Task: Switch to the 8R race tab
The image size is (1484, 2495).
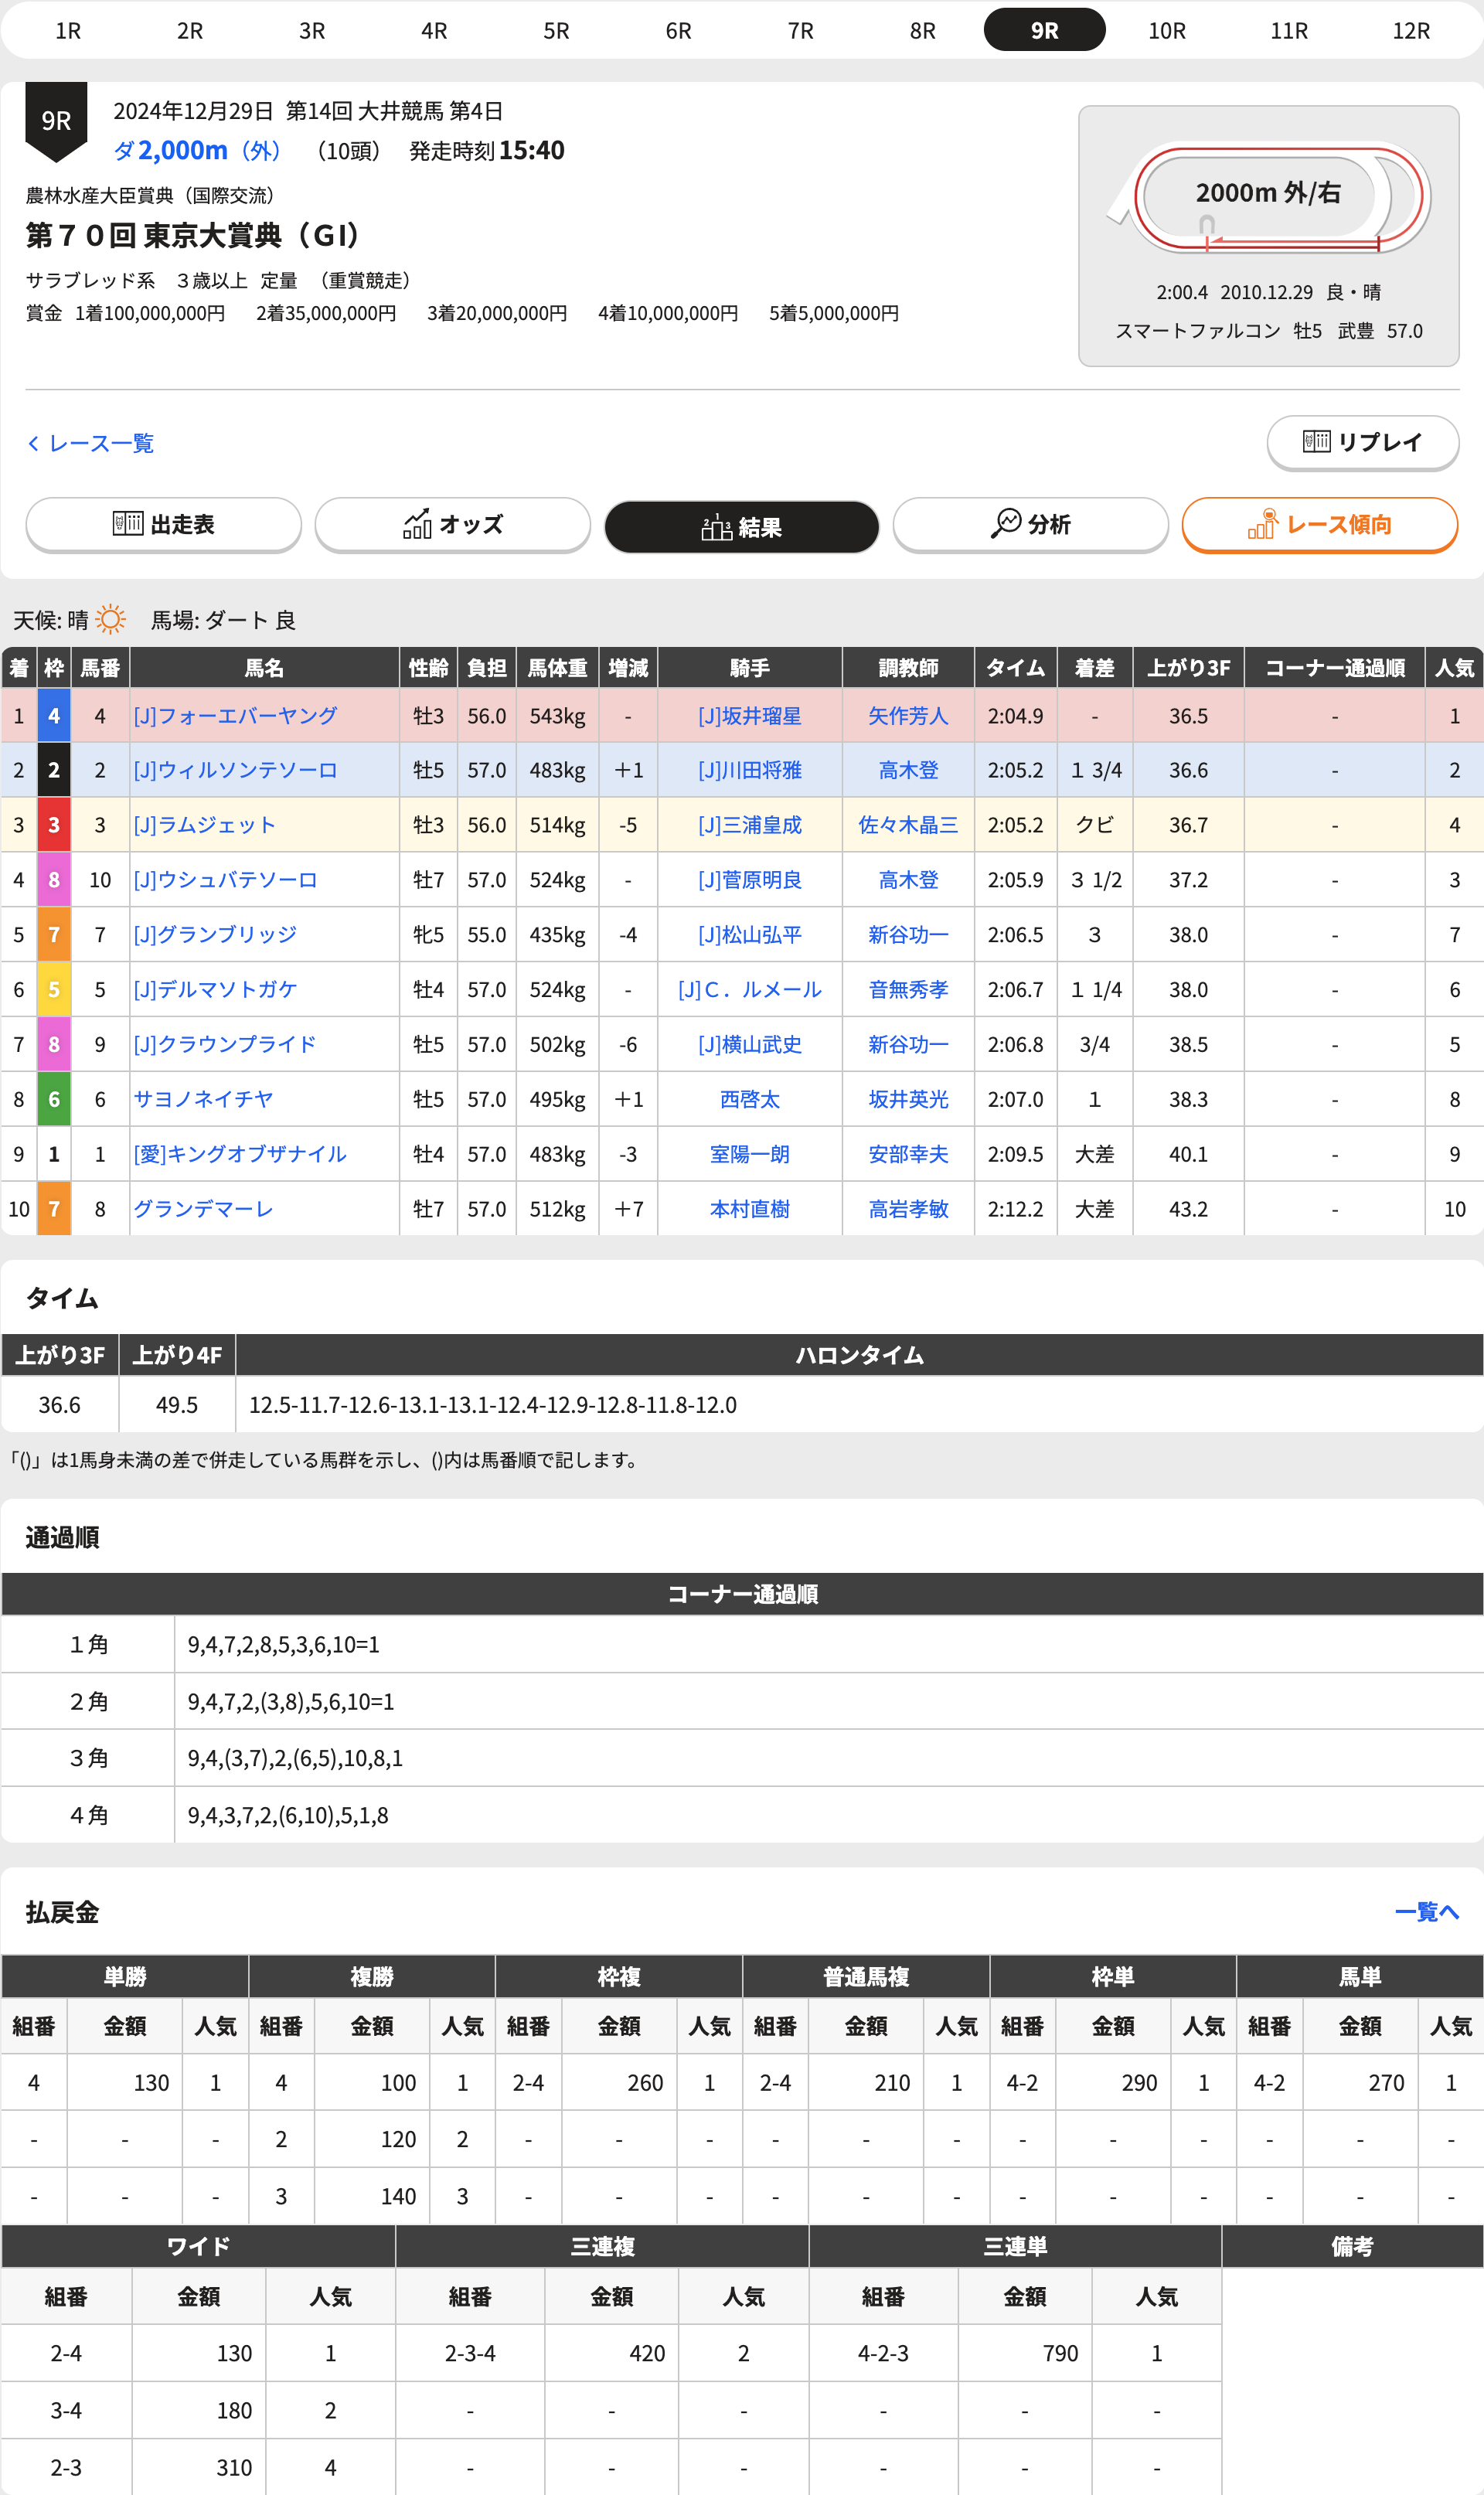Action: click(923, 31)
